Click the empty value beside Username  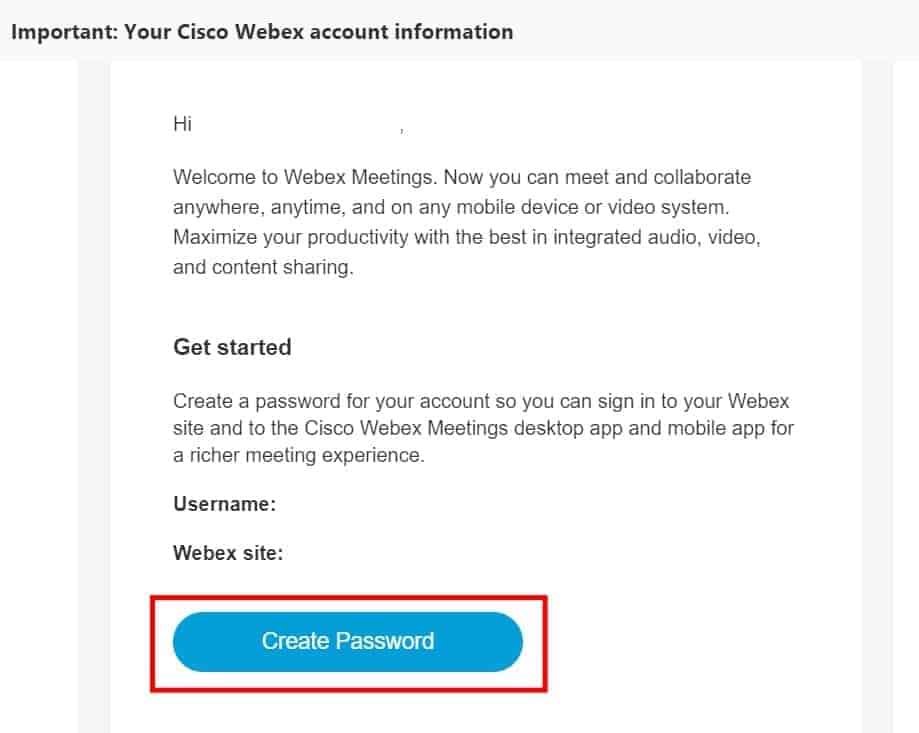(410, 504)
